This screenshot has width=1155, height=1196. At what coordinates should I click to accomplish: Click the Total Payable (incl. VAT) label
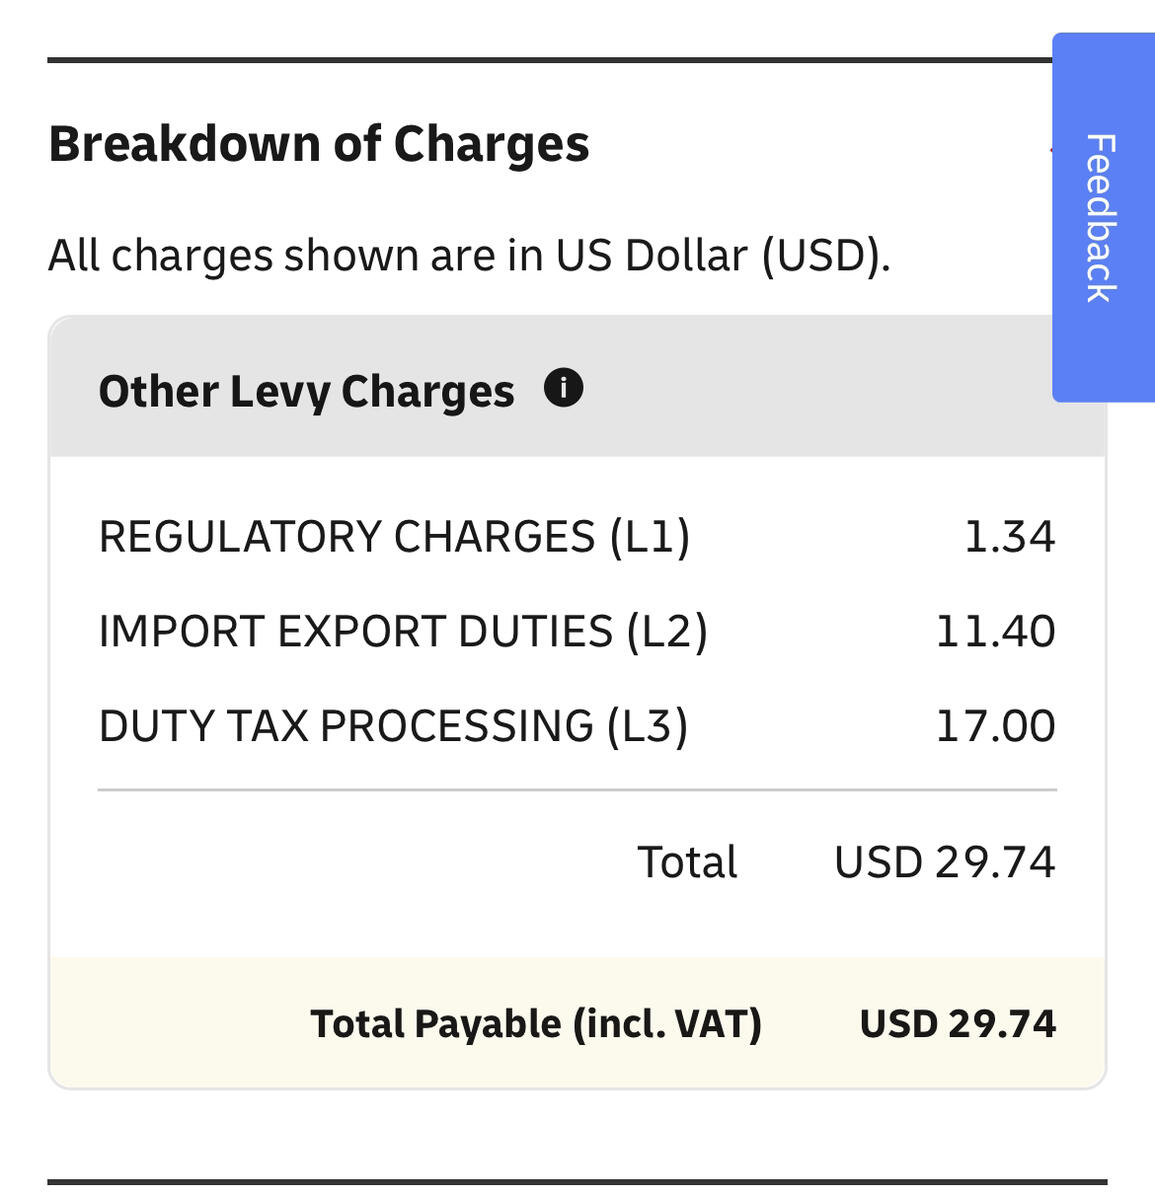pyautogui.click(x=536, y=1024)
